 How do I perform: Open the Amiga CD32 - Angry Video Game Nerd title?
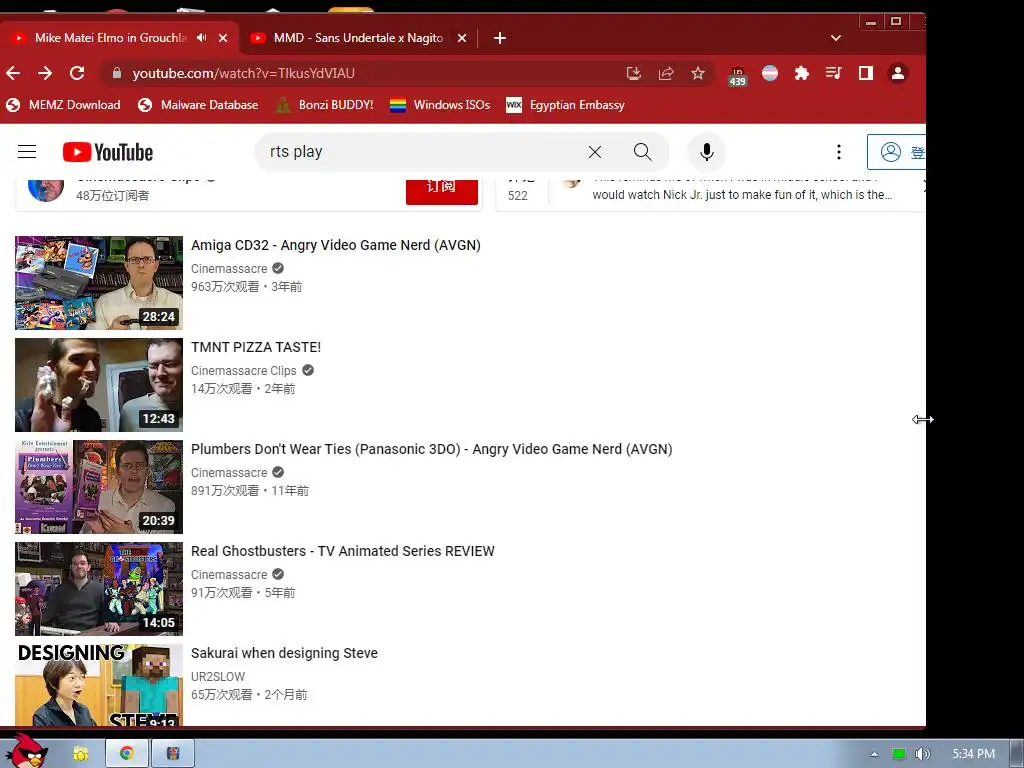336,245
